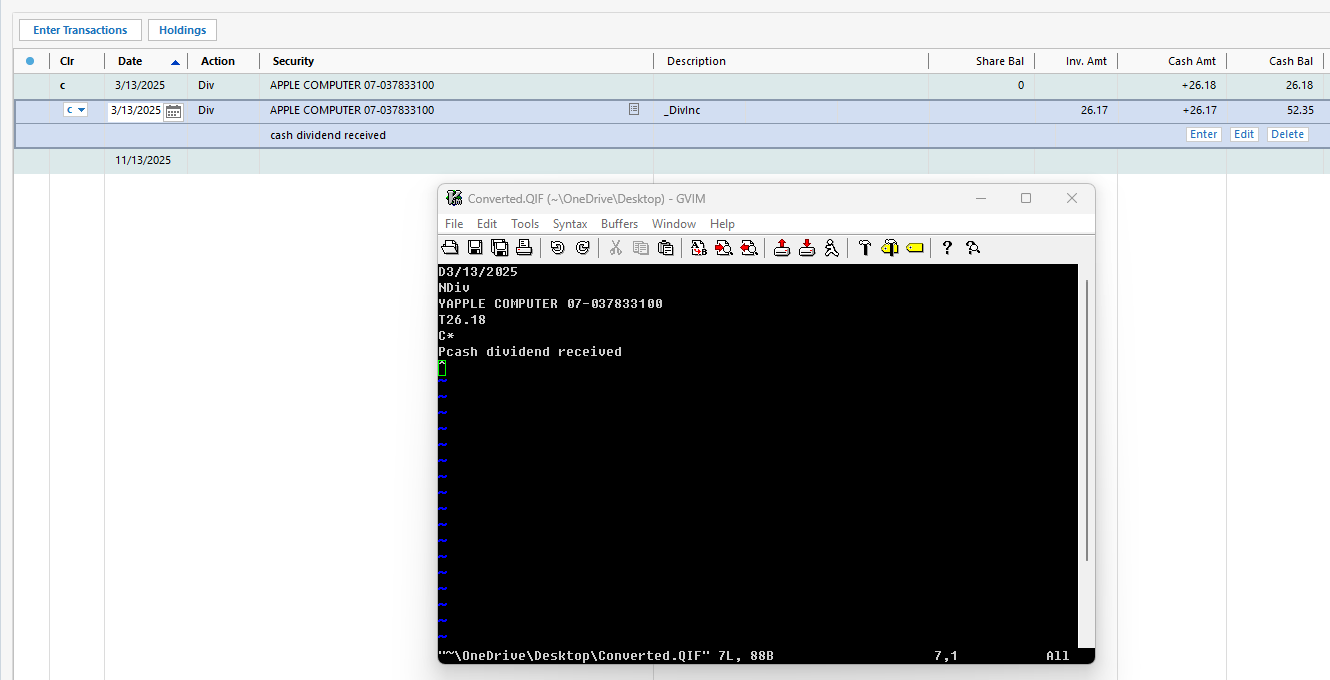Click the C* line in GVIM editor

coord(446,336)
